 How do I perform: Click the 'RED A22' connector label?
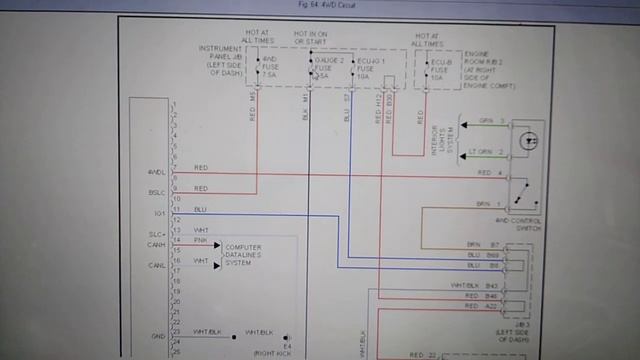point(480,306)
